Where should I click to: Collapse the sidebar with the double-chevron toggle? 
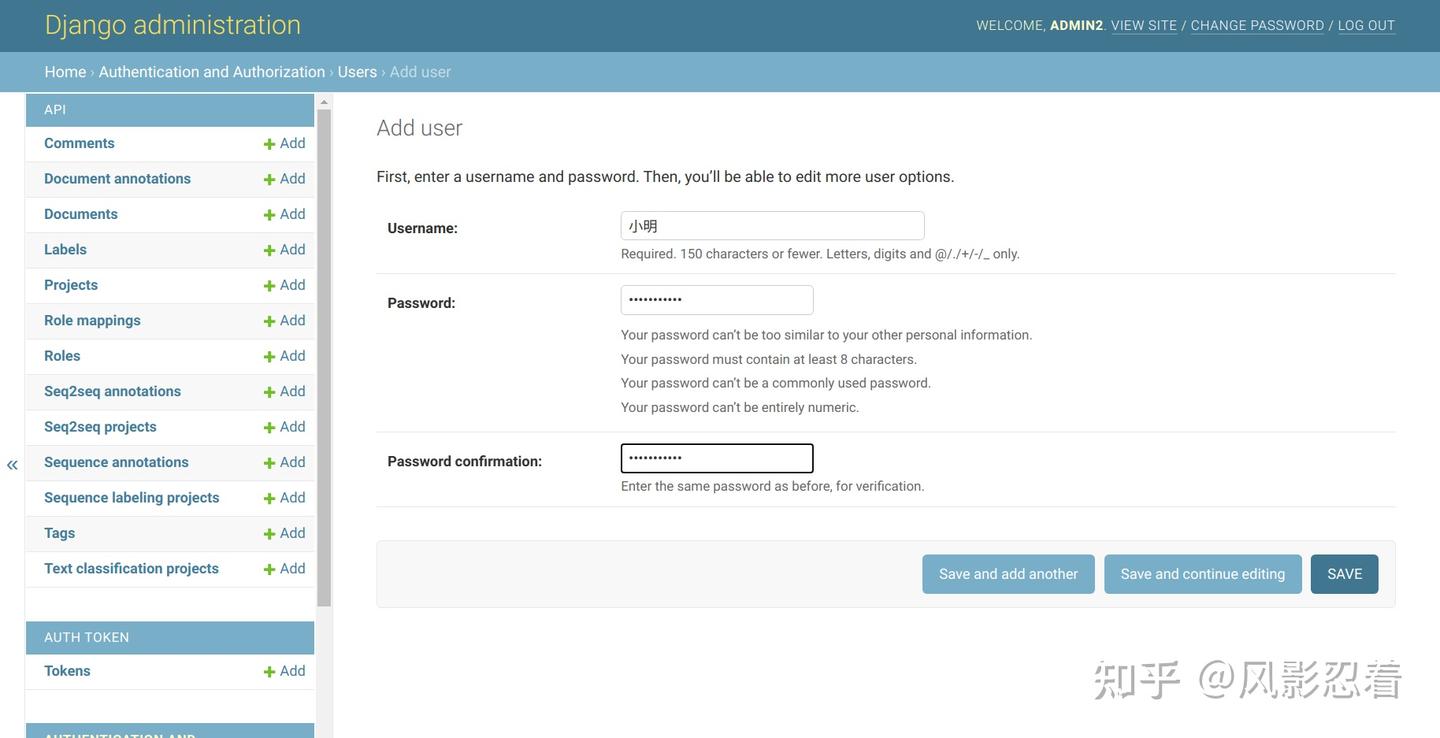click(x=12, y=465)
